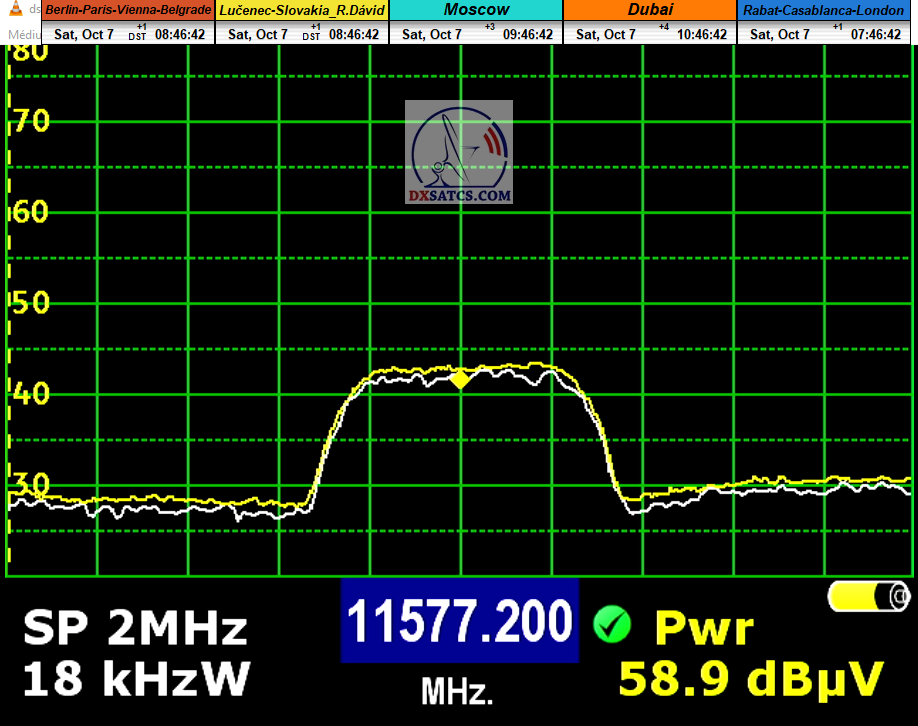Click the 11577.200 frequency field
Screen dimensions: 918x726
coord(460,621)
